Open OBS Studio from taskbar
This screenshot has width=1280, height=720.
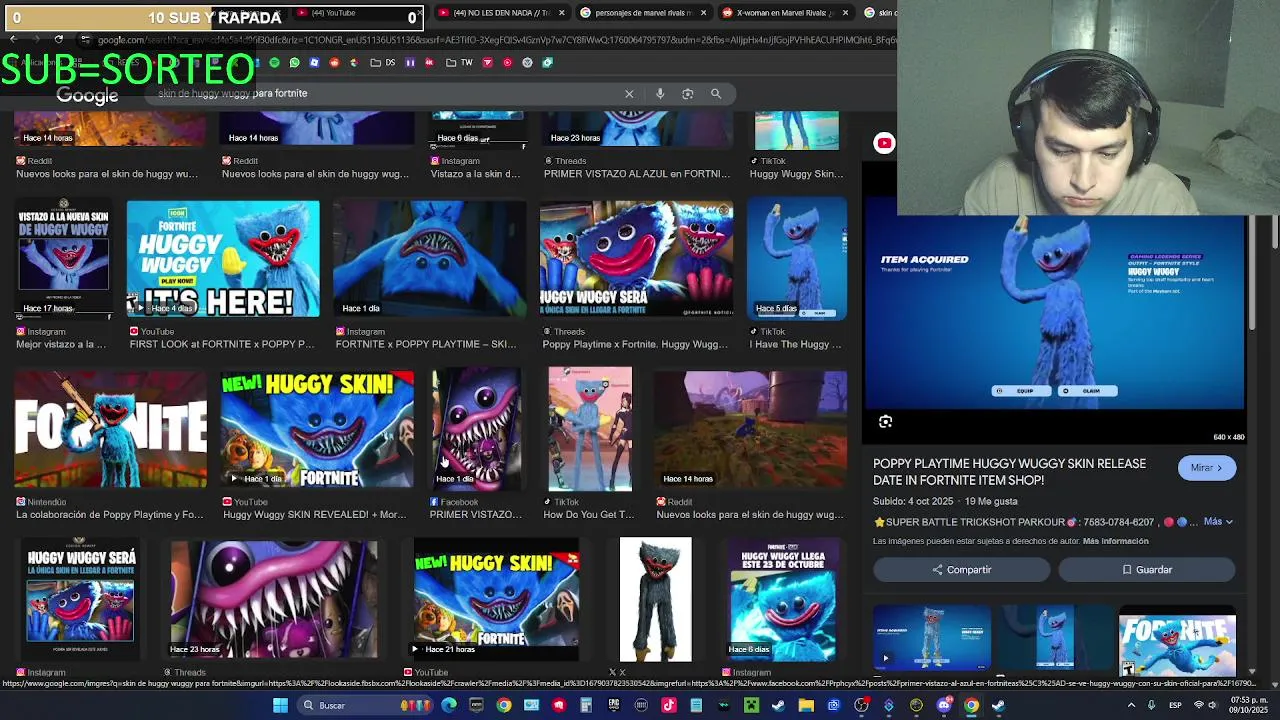[x=861, y=706]
